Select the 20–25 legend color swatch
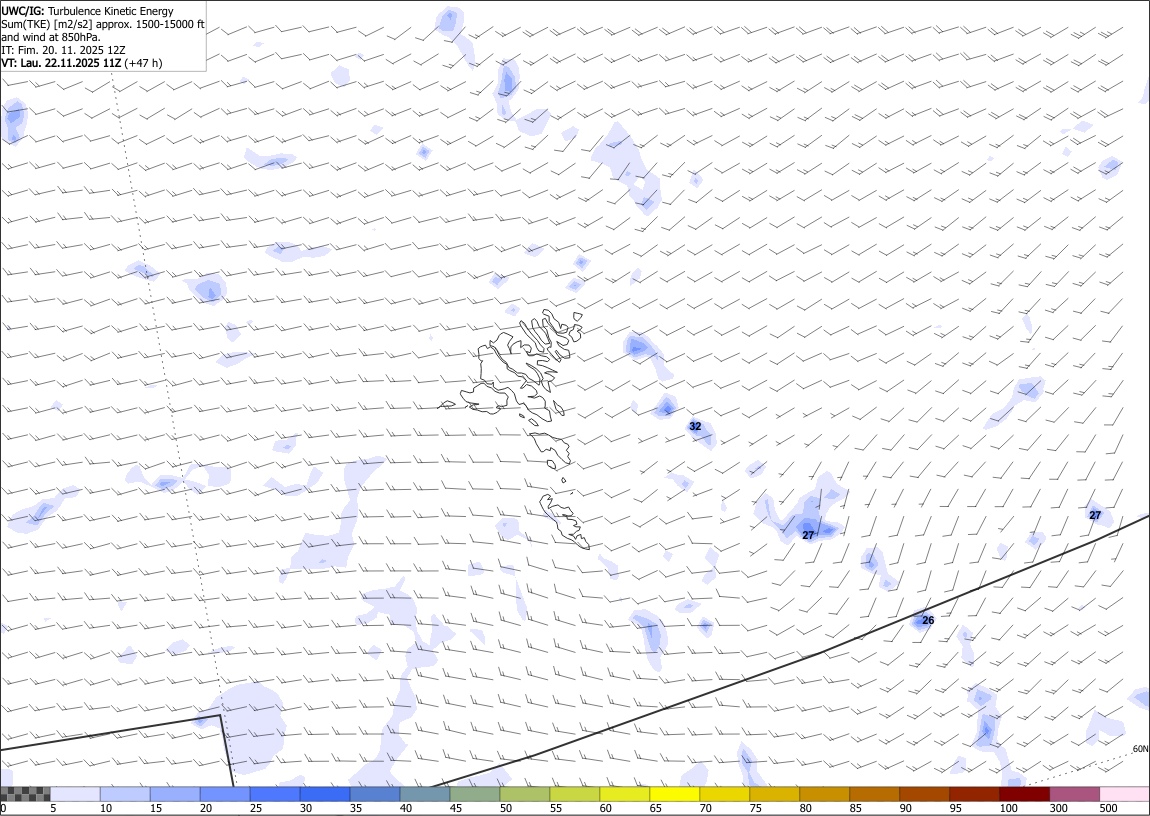The width and height of the screenshot is (1150, 816). point(224,794)
